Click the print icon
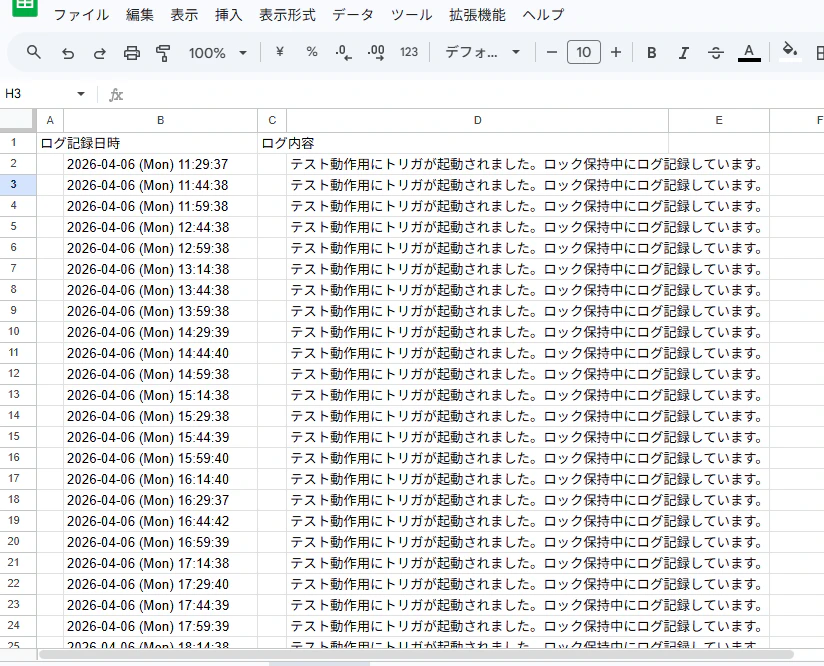Viewport: 824px width, 666px height. (131, 53)
